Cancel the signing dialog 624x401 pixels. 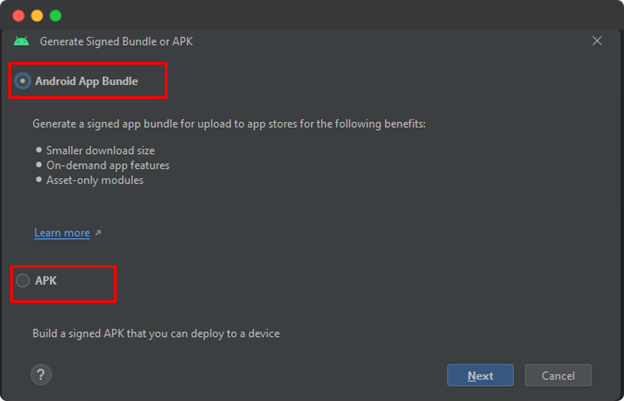pyautogui.click(x=557, y=375)
